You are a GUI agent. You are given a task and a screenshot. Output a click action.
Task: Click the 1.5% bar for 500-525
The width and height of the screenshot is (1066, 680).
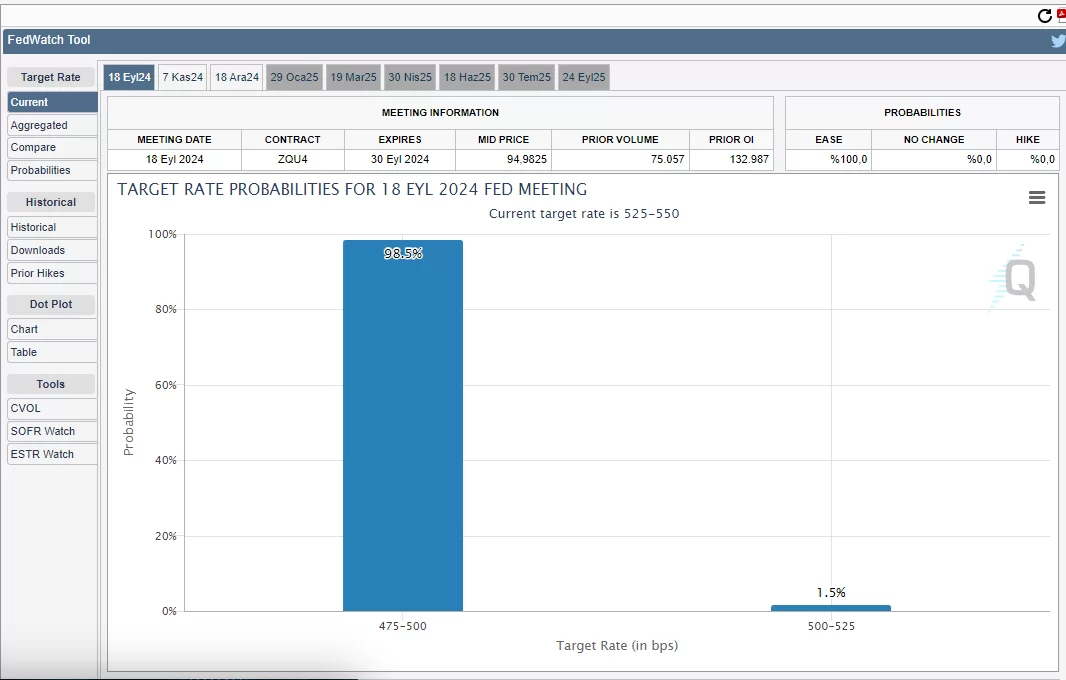[x=830, y=608]
